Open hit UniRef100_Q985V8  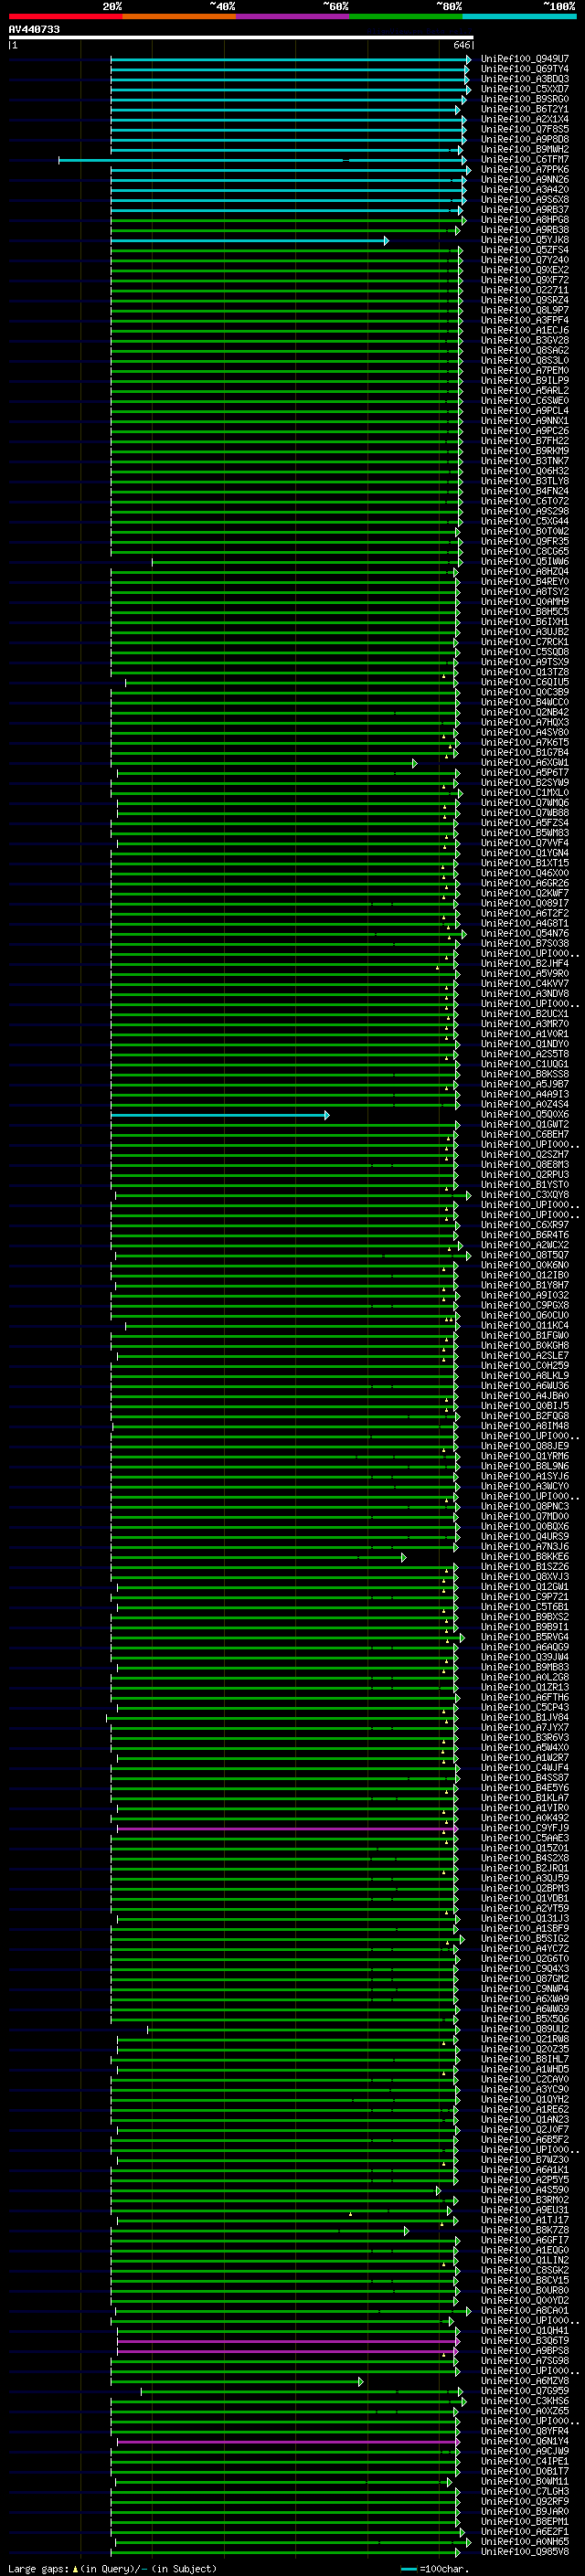point(524,2551)
